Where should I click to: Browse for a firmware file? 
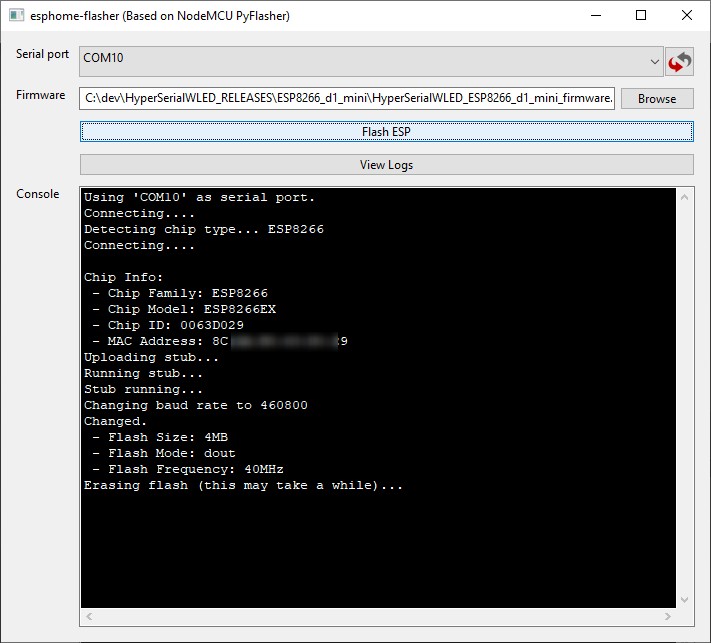pyautogui.click(x=657, y=98)
